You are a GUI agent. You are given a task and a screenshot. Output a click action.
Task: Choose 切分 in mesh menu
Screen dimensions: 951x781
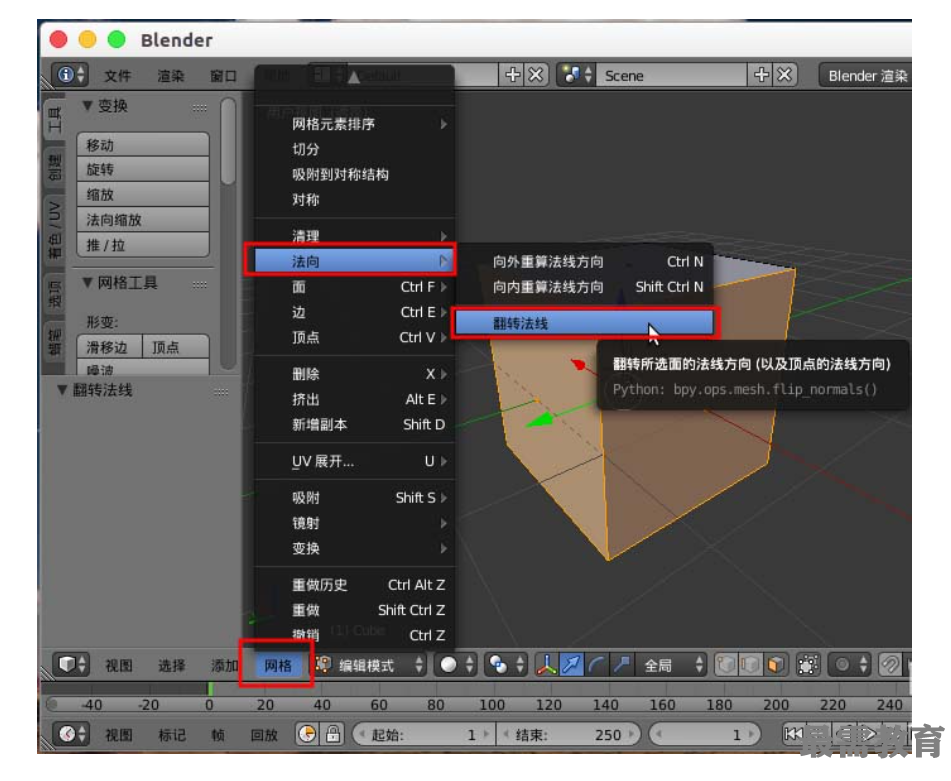click(x=354, y=149)
